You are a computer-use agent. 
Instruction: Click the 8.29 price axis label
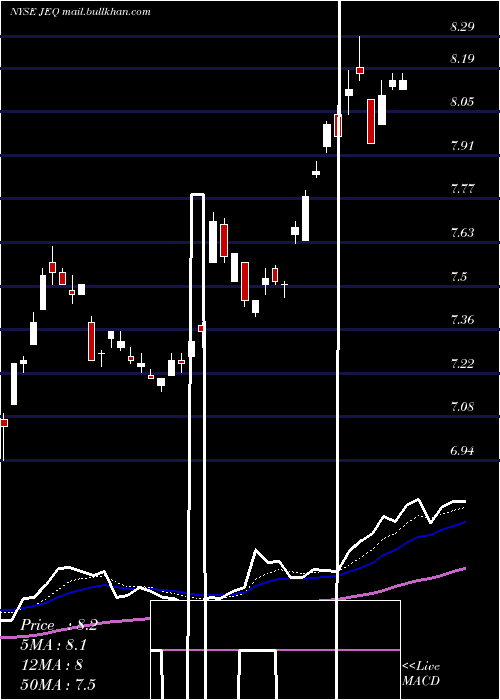[462, 27]
